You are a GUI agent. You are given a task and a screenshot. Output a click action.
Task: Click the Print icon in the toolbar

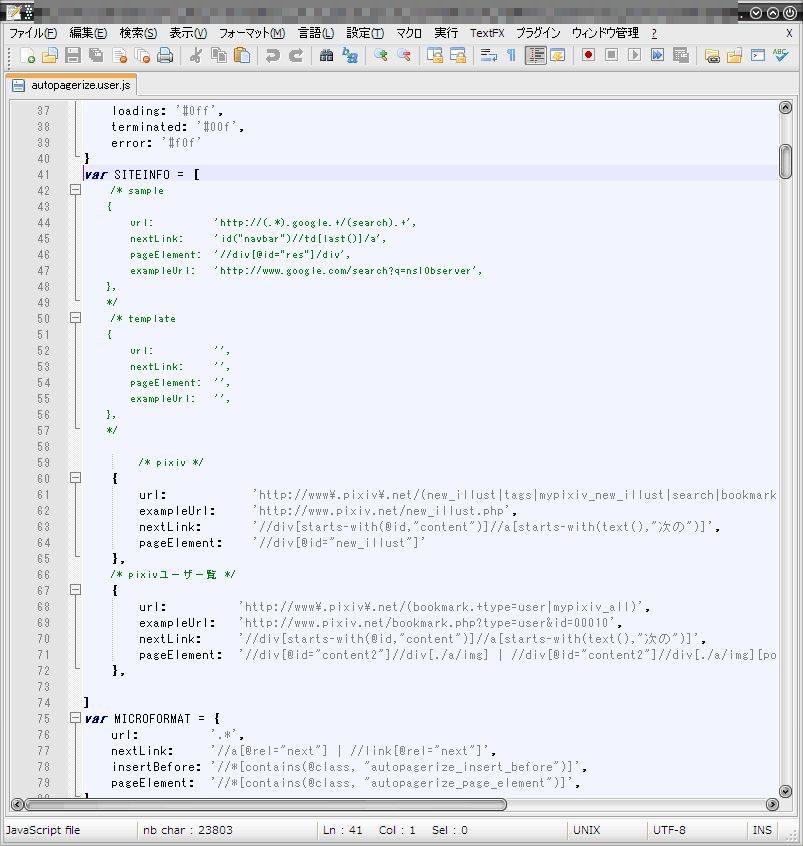[165, 56]
